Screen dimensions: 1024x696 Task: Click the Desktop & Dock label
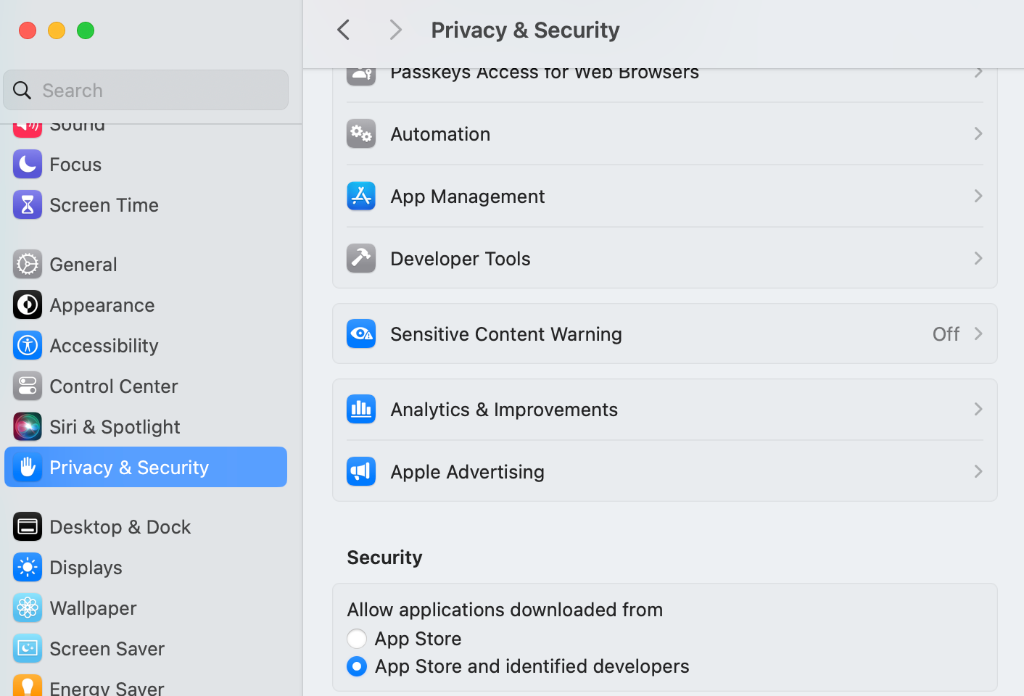pos(120,527)
